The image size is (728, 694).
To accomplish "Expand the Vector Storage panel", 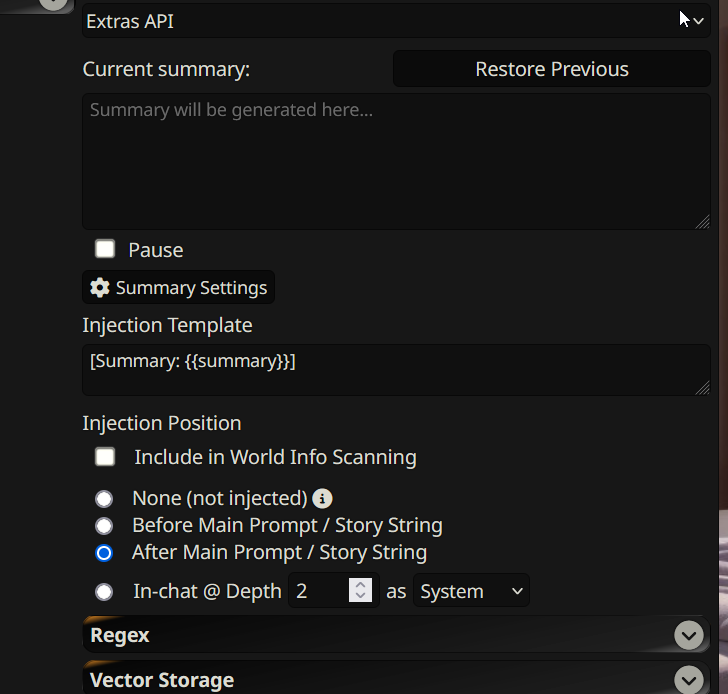I will coord(396,679).
